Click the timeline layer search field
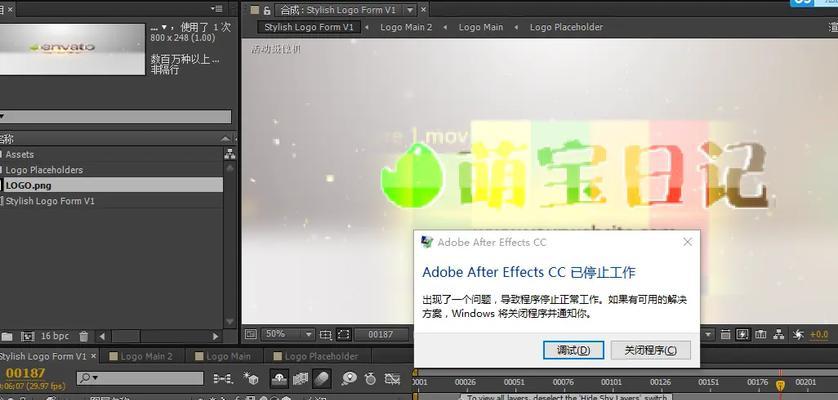The height and width of the screenshot is (400, 838). 140,378
